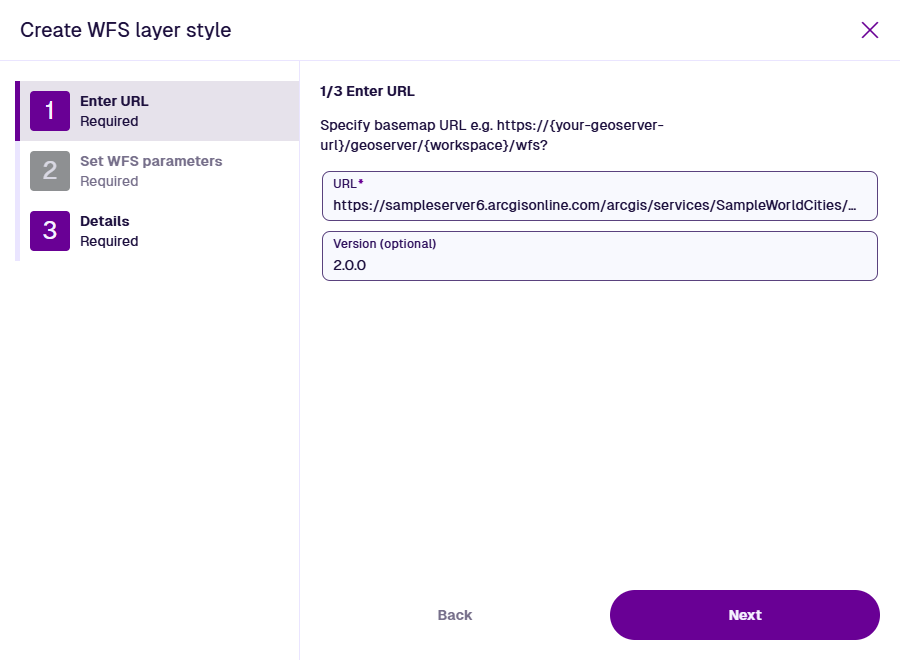The height and width of the screenshot is (660, 900).
Task: Proceed with the purple Next button
Action: (x=744, y=615)
